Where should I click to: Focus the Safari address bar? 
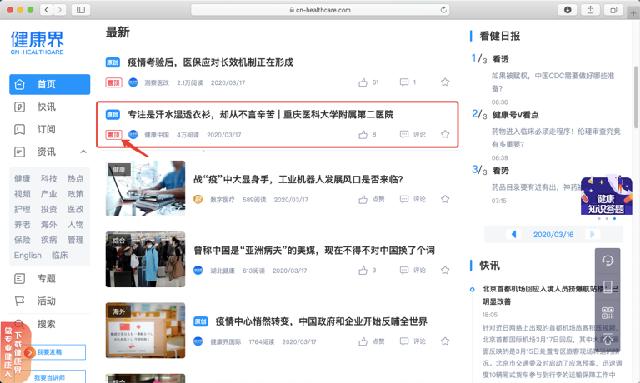point(320,10)
